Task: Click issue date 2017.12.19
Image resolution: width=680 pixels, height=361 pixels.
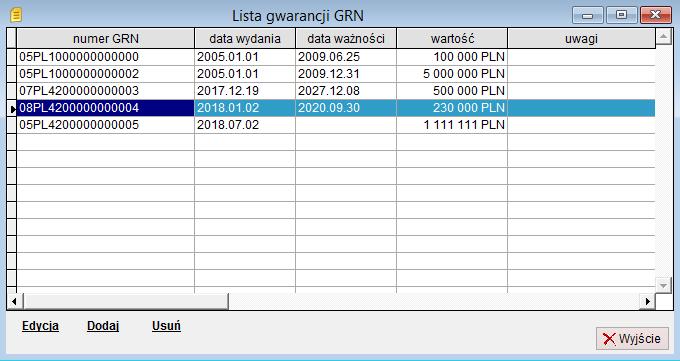Action: 228,91
